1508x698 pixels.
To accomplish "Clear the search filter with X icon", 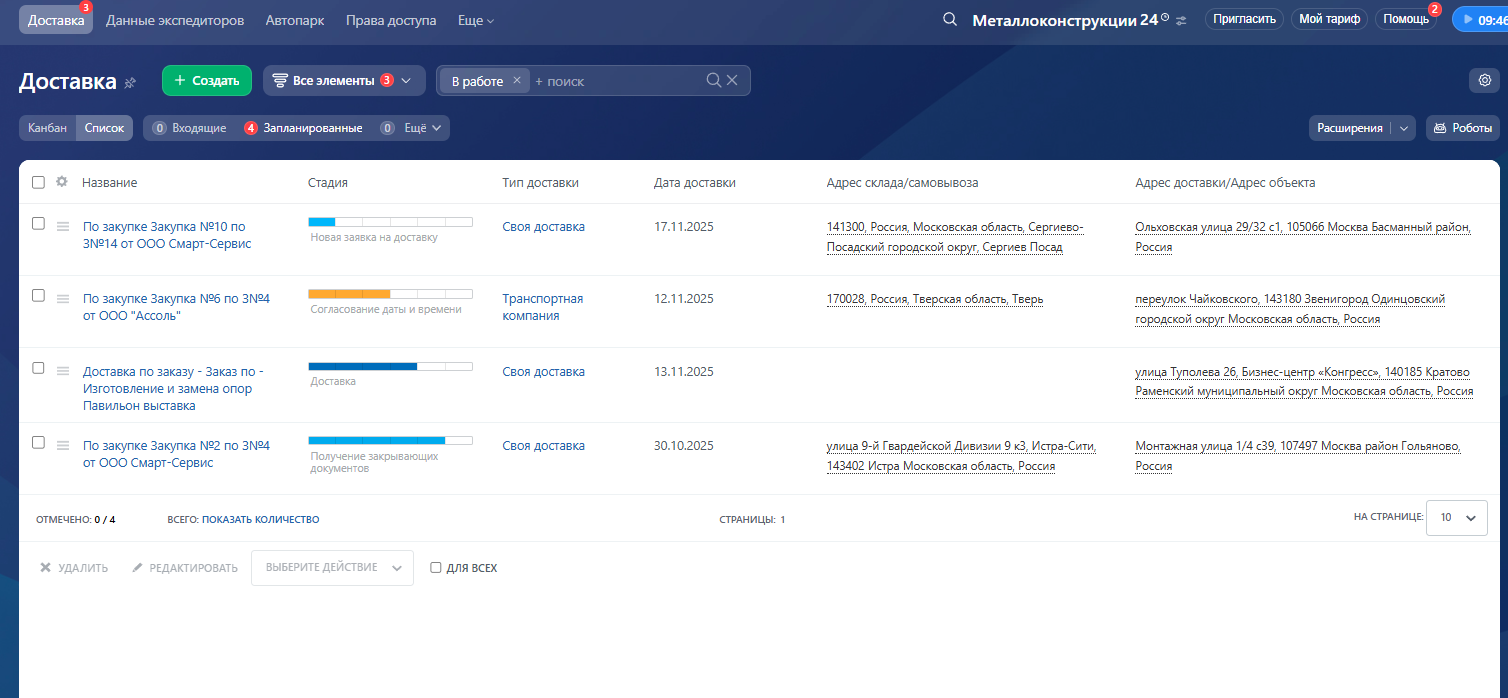I will tap(733, 81).
